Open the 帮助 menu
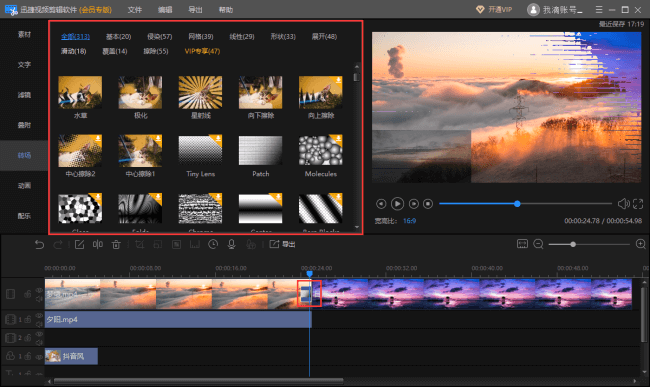This screenshot has height=387, width=650. point(226,10)
